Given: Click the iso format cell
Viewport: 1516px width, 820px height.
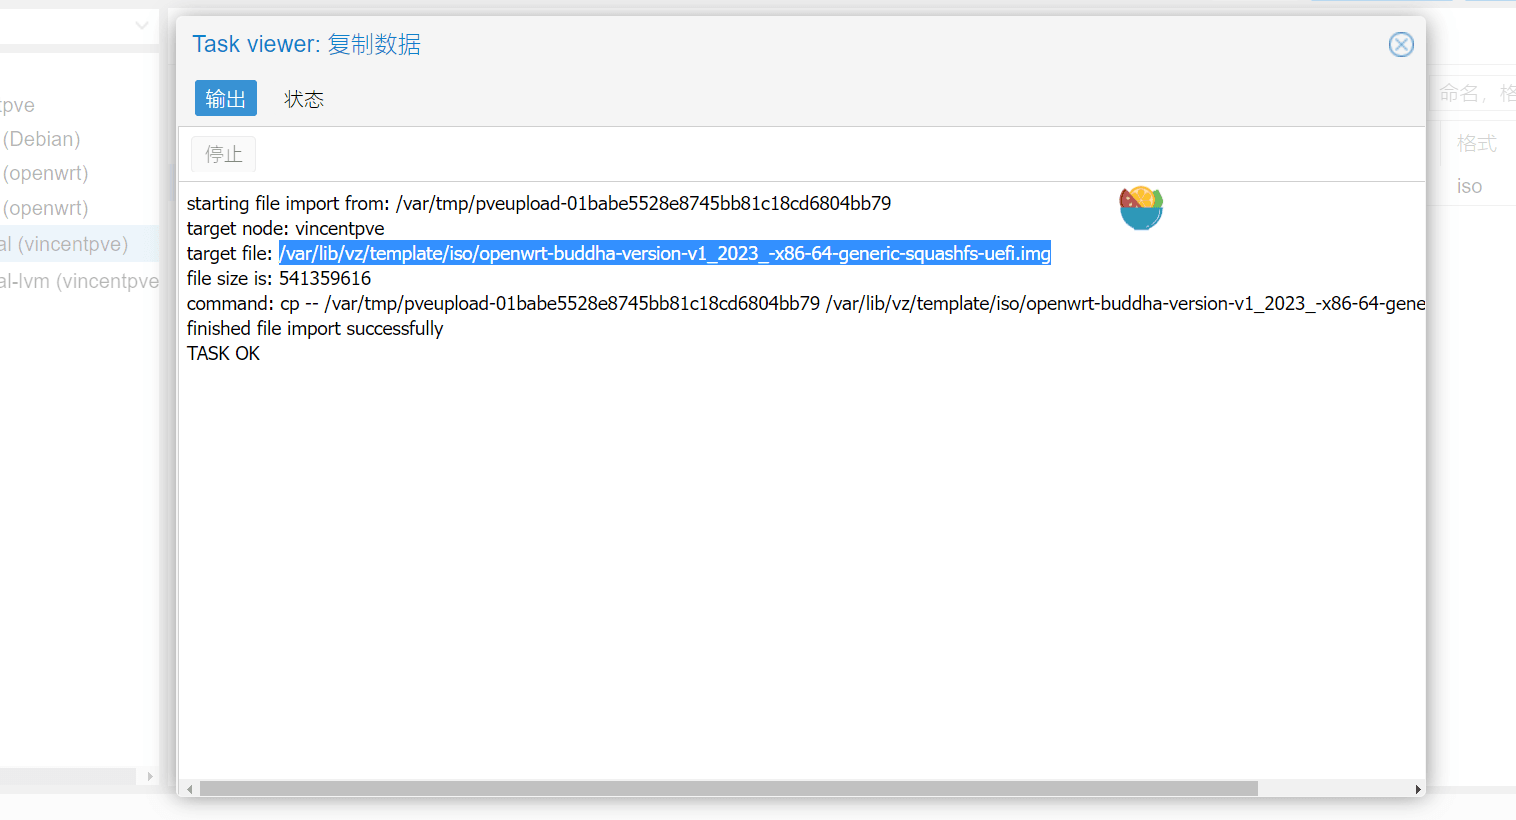Looking at the screenshot, I should coord(1469,186).
